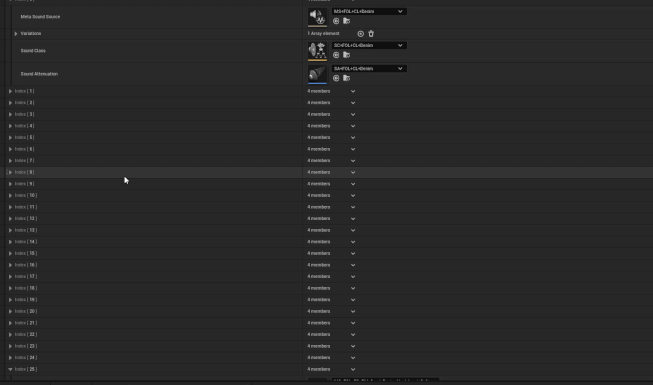This screenshot has width=653, height=385.
Task: Click the Sound Attenuation property label
Action: pyautogui.click(x=40, y=74)
